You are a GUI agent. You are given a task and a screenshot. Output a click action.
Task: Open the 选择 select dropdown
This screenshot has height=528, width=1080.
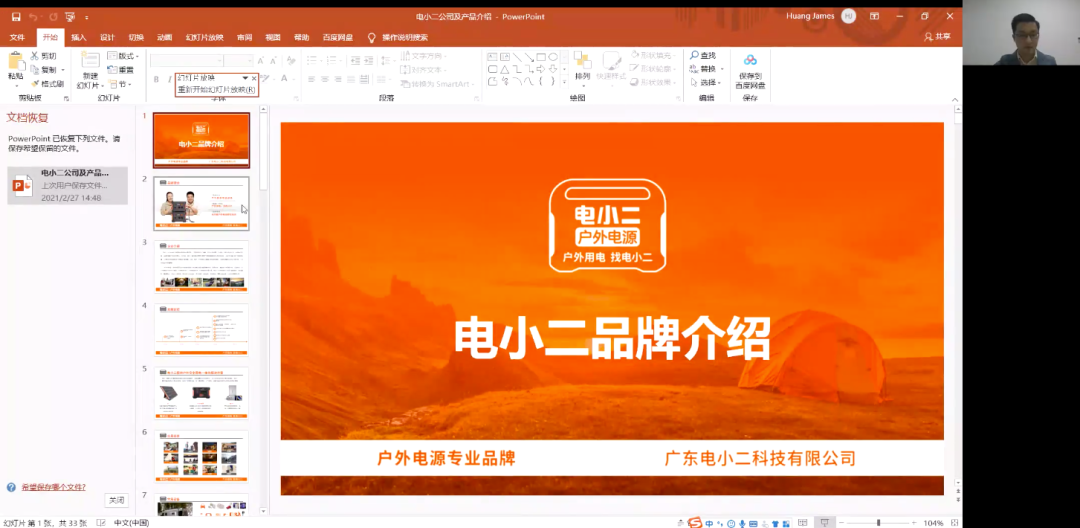[x=705, y=83]
